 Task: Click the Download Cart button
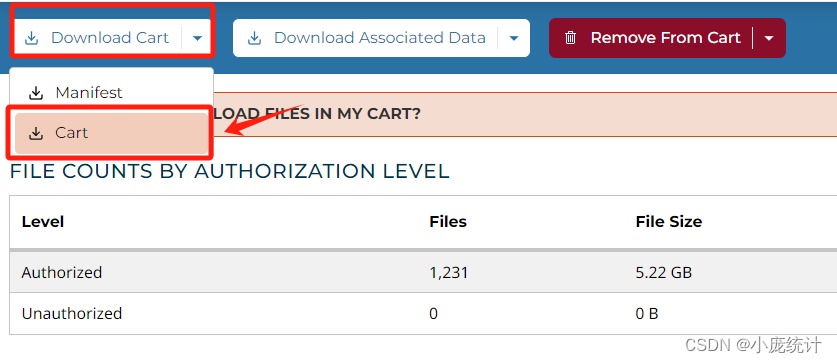98,38
